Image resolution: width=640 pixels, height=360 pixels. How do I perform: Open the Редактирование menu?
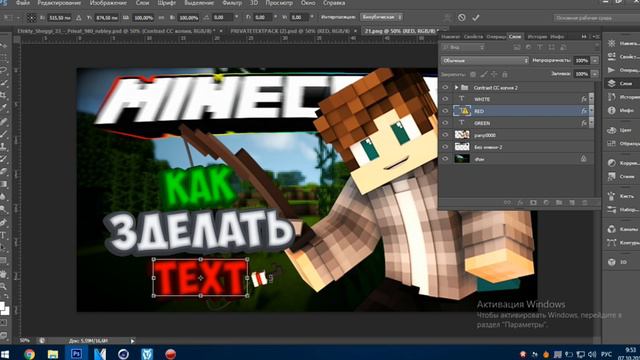click(59, 3)
